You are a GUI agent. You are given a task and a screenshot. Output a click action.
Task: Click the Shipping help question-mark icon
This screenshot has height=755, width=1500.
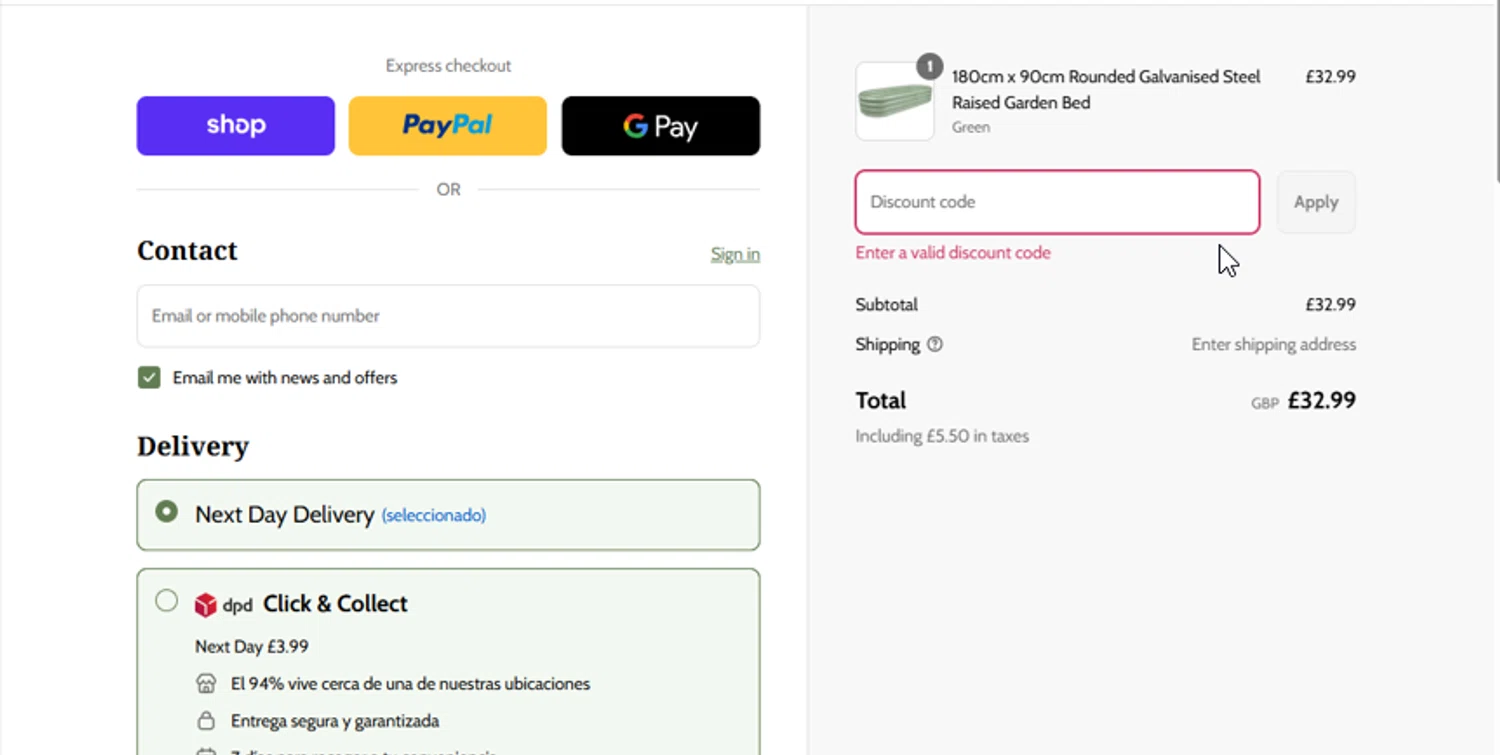pos(935,344)
